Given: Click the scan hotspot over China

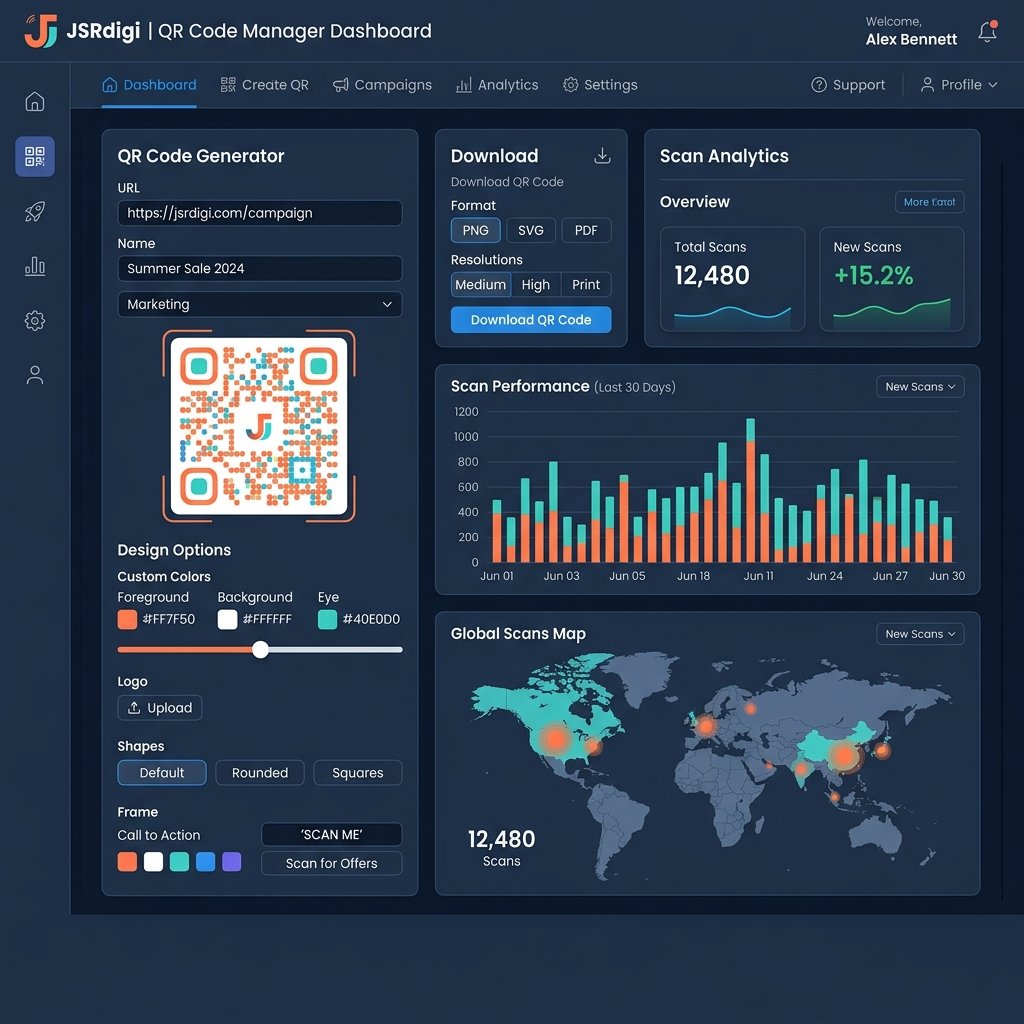Looking at the screenshot, I should coord(844,756).
